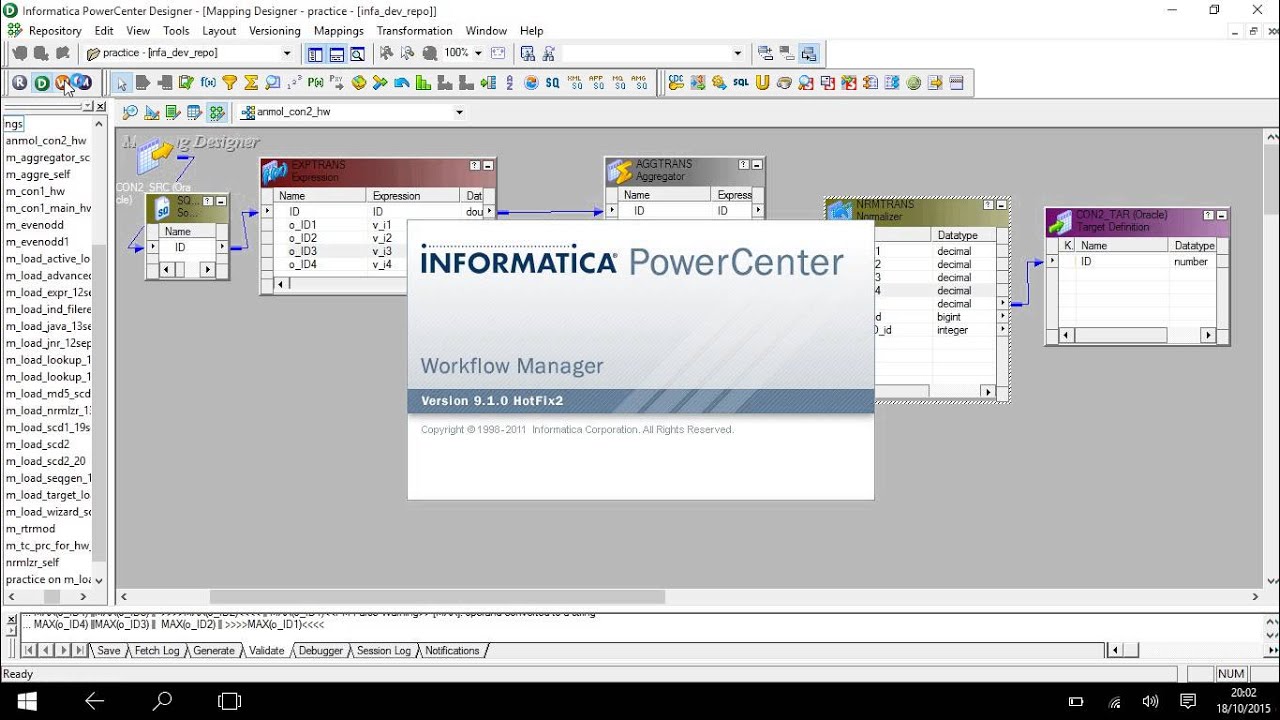Expand the anmol_con2_hw mapping dropdown
The height and width of the screenshot is (720, 1280).
[x=459, y=112]
